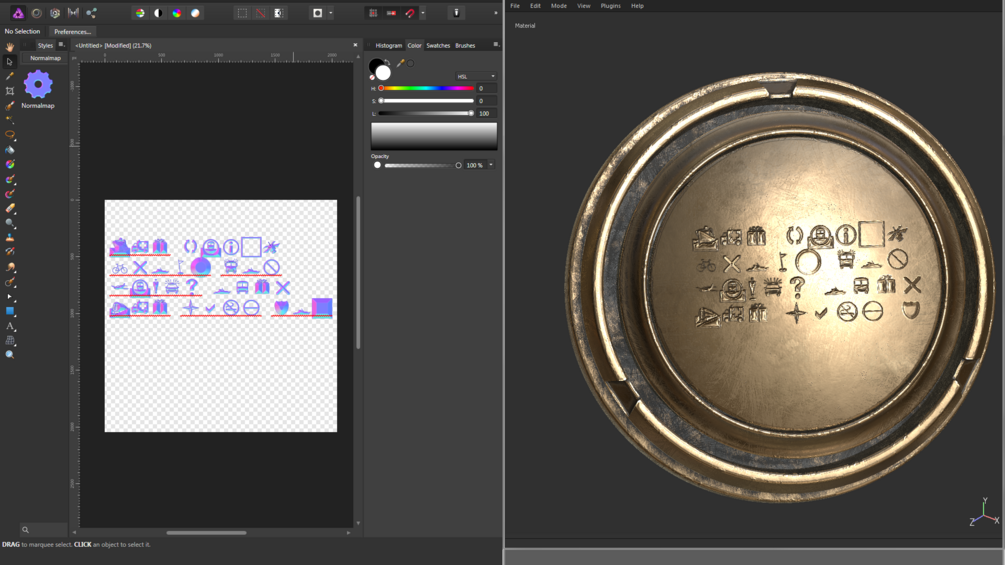Select the View (hand) tool
The height and width of the screenshot is (565, 1005).
tap(10, 47)
